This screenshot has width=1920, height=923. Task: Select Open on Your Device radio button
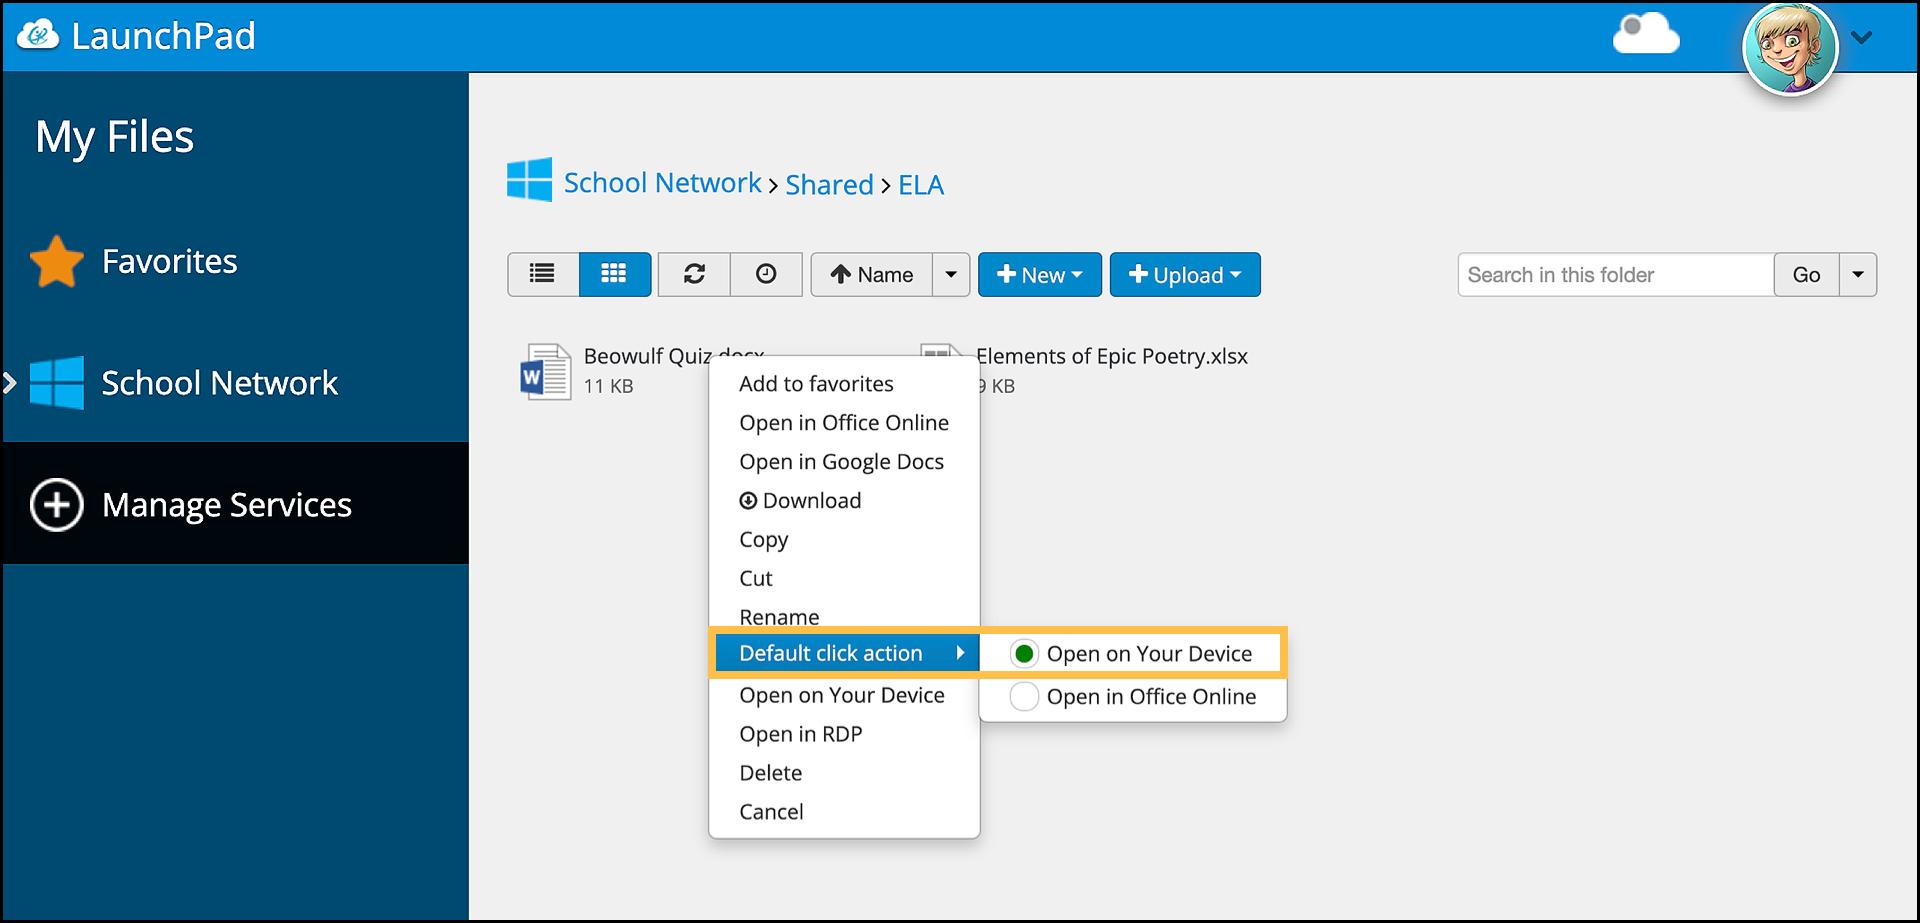[x=1024, y=654]
